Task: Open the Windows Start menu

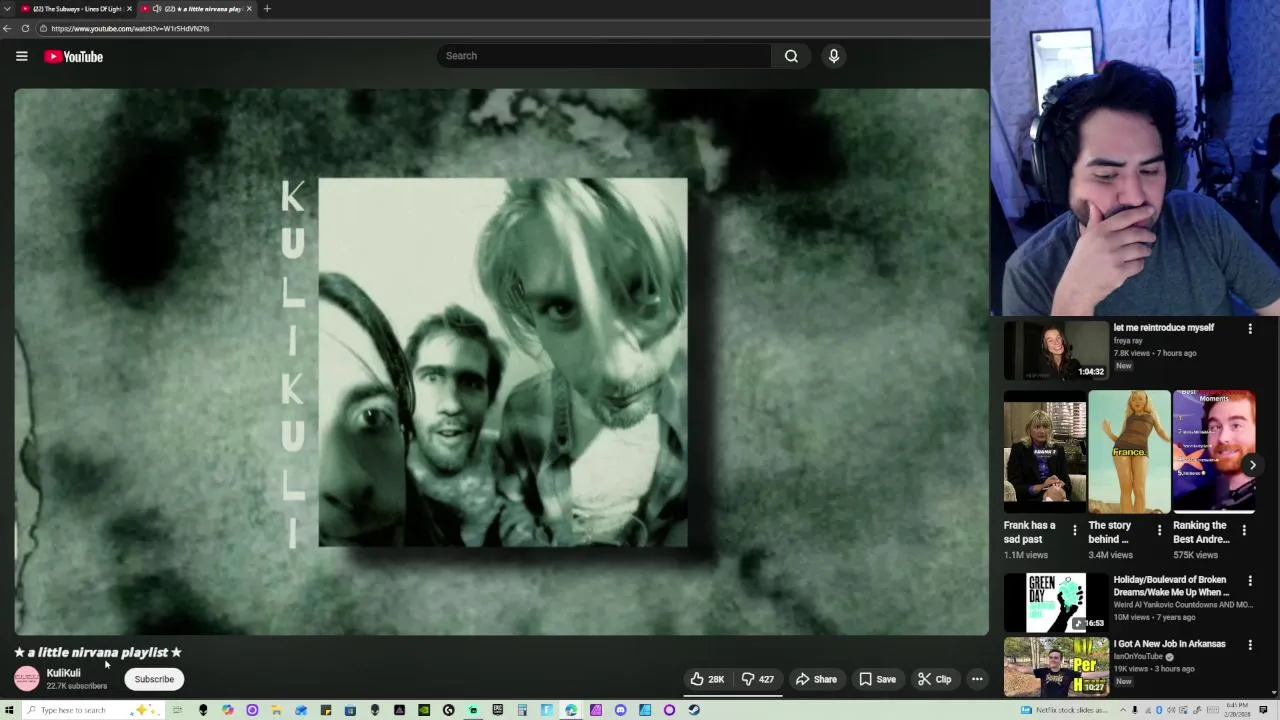Action: tap(9, 710)
